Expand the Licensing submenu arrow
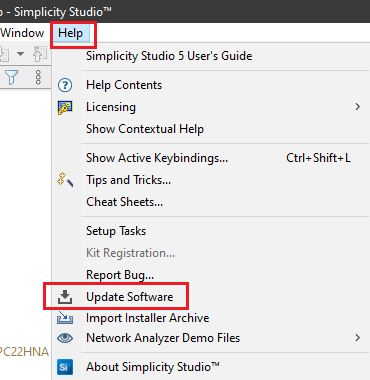The width and height of the screenshot is (370, 380). 357,107
